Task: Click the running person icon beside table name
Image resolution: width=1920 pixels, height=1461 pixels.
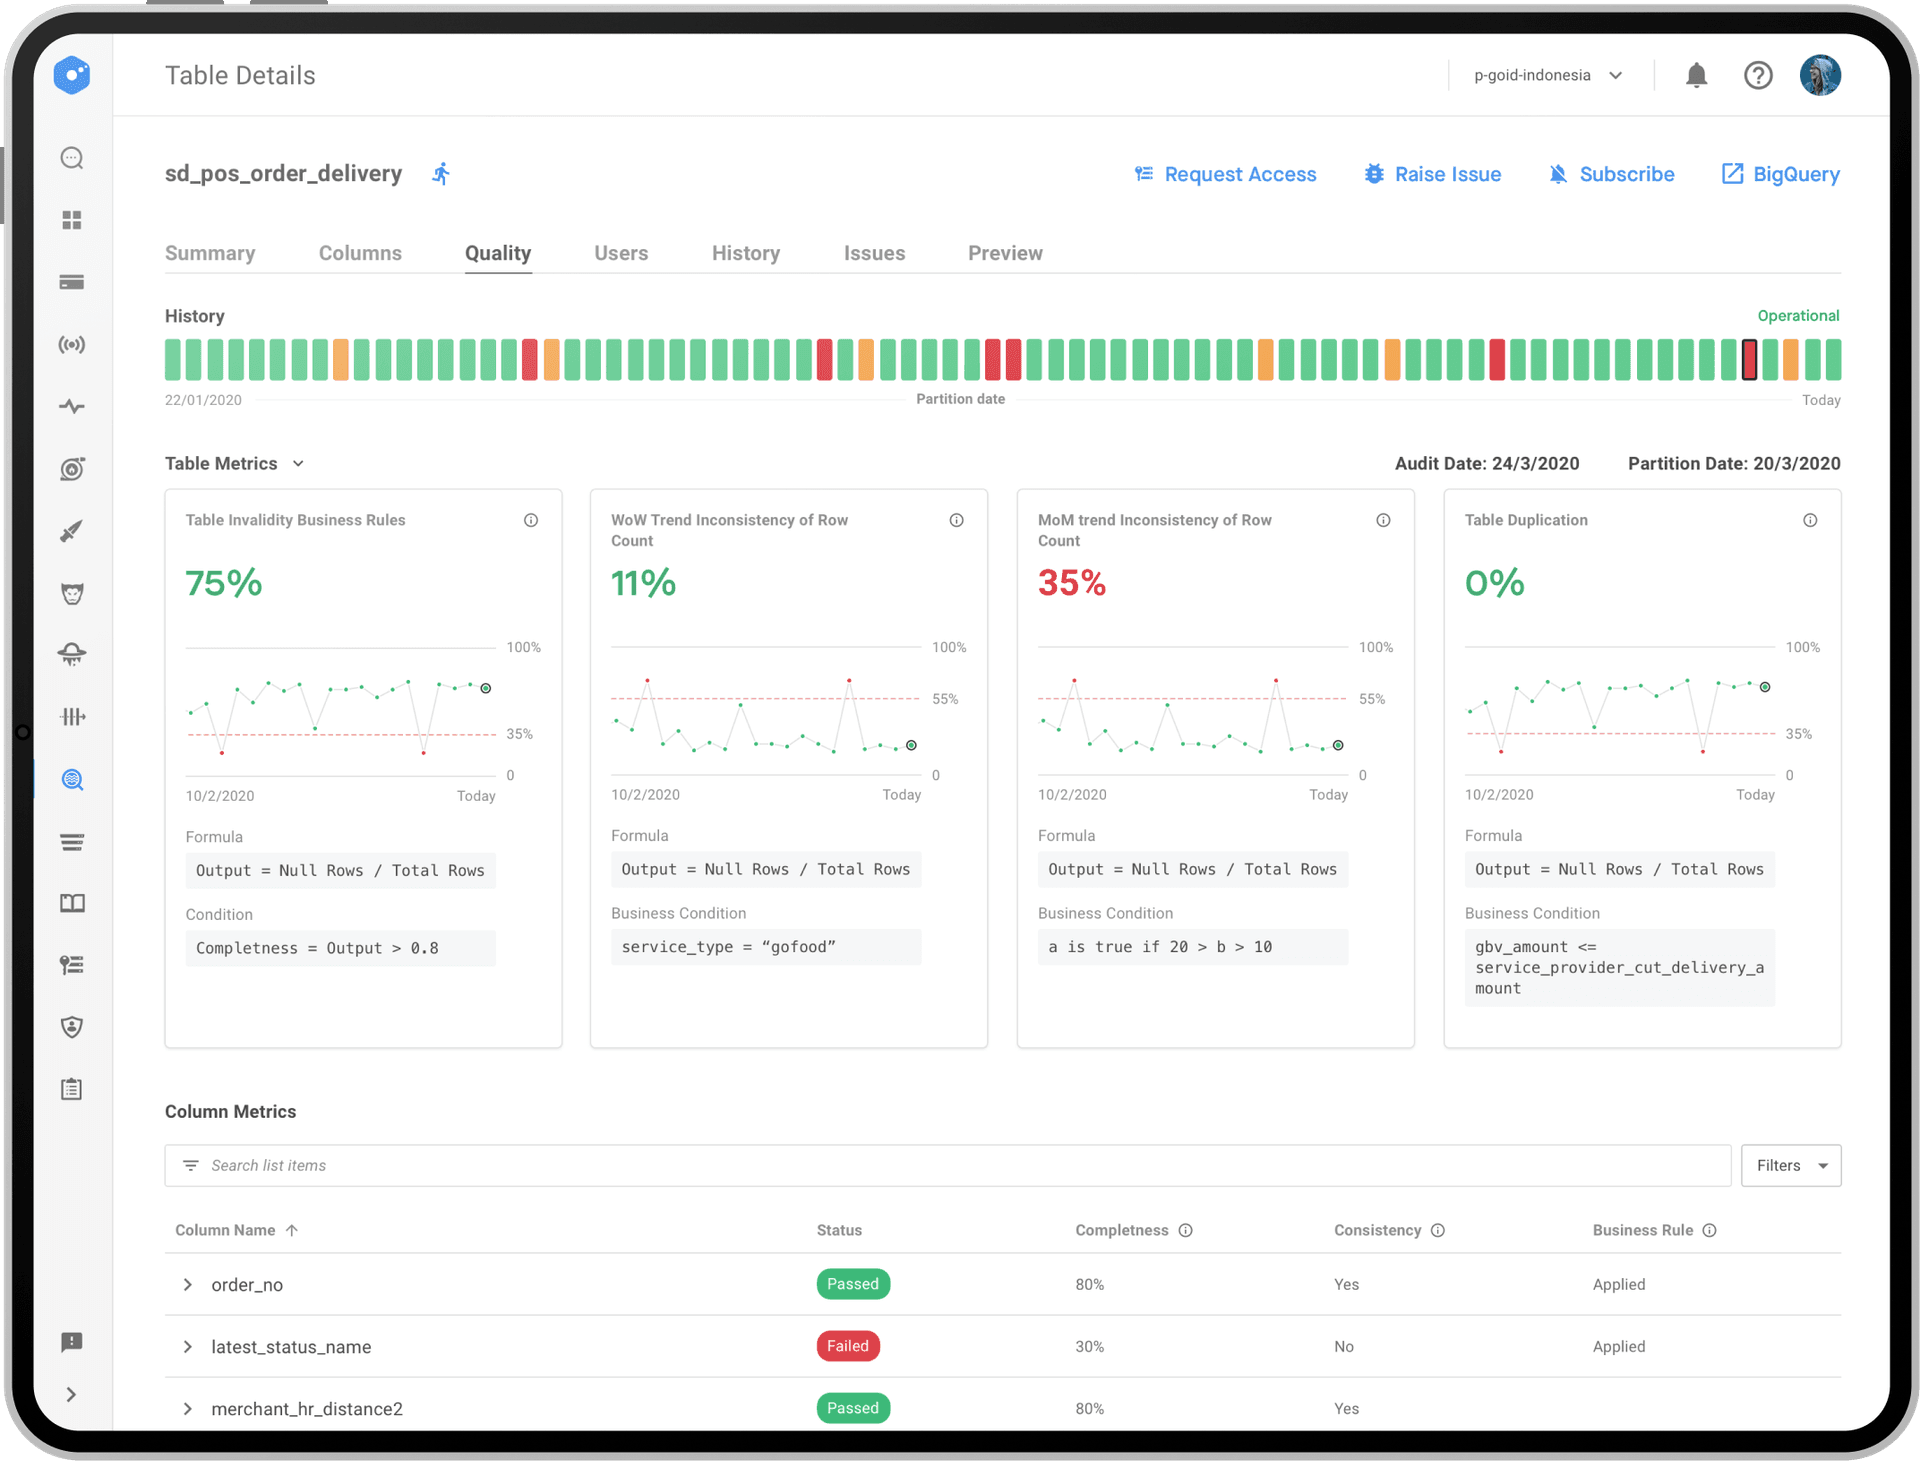Action: tap(441, 174)
